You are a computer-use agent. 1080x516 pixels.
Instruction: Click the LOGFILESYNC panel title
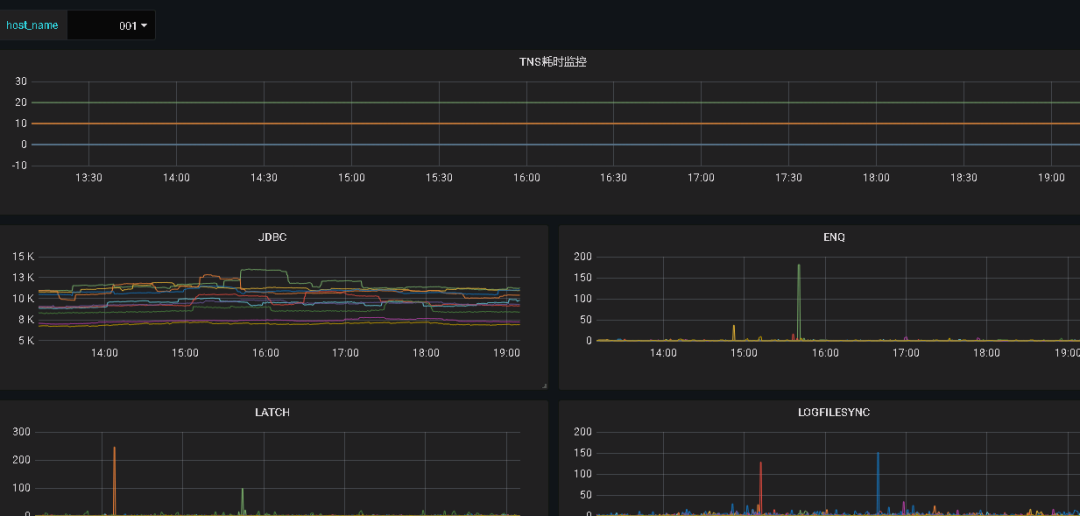[833, 412]
